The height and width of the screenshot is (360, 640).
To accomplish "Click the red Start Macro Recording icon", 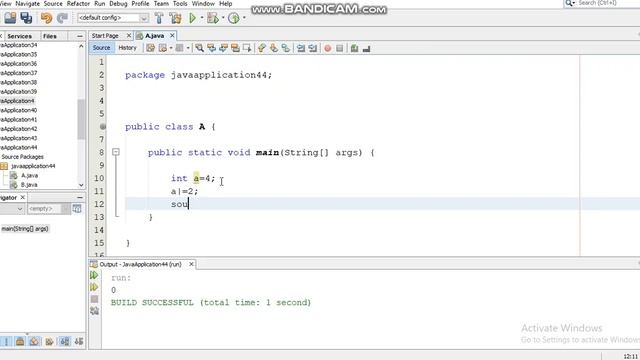I will click(327, 48).
